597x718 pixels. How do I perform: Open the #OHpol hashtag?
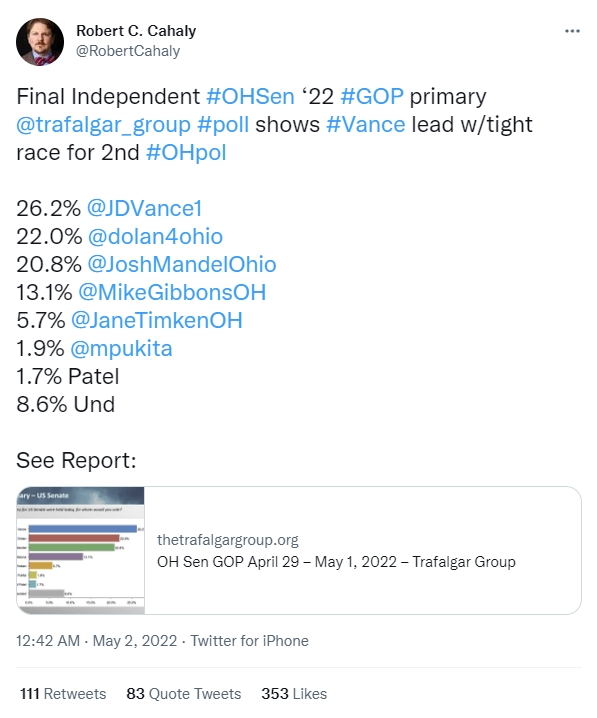click(186, 153)
